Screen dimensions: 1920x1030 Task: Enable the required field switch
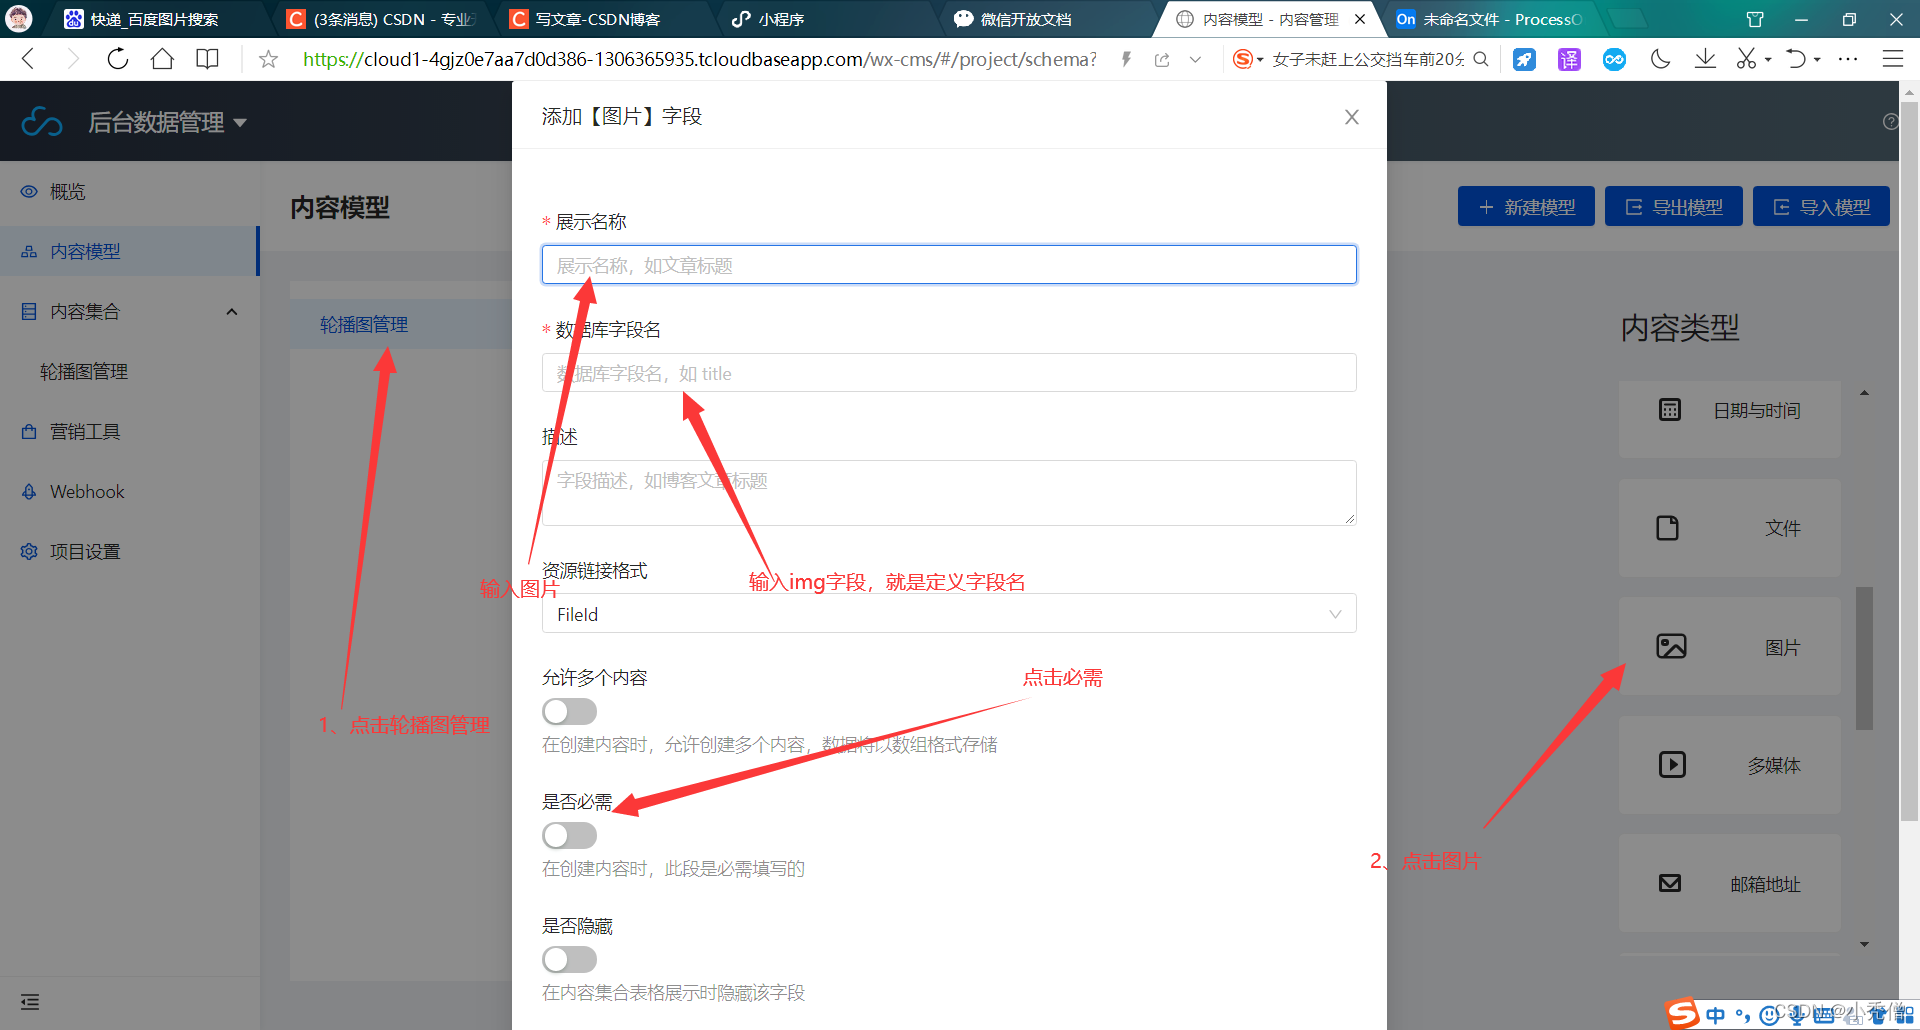click(x=569, y=836)
